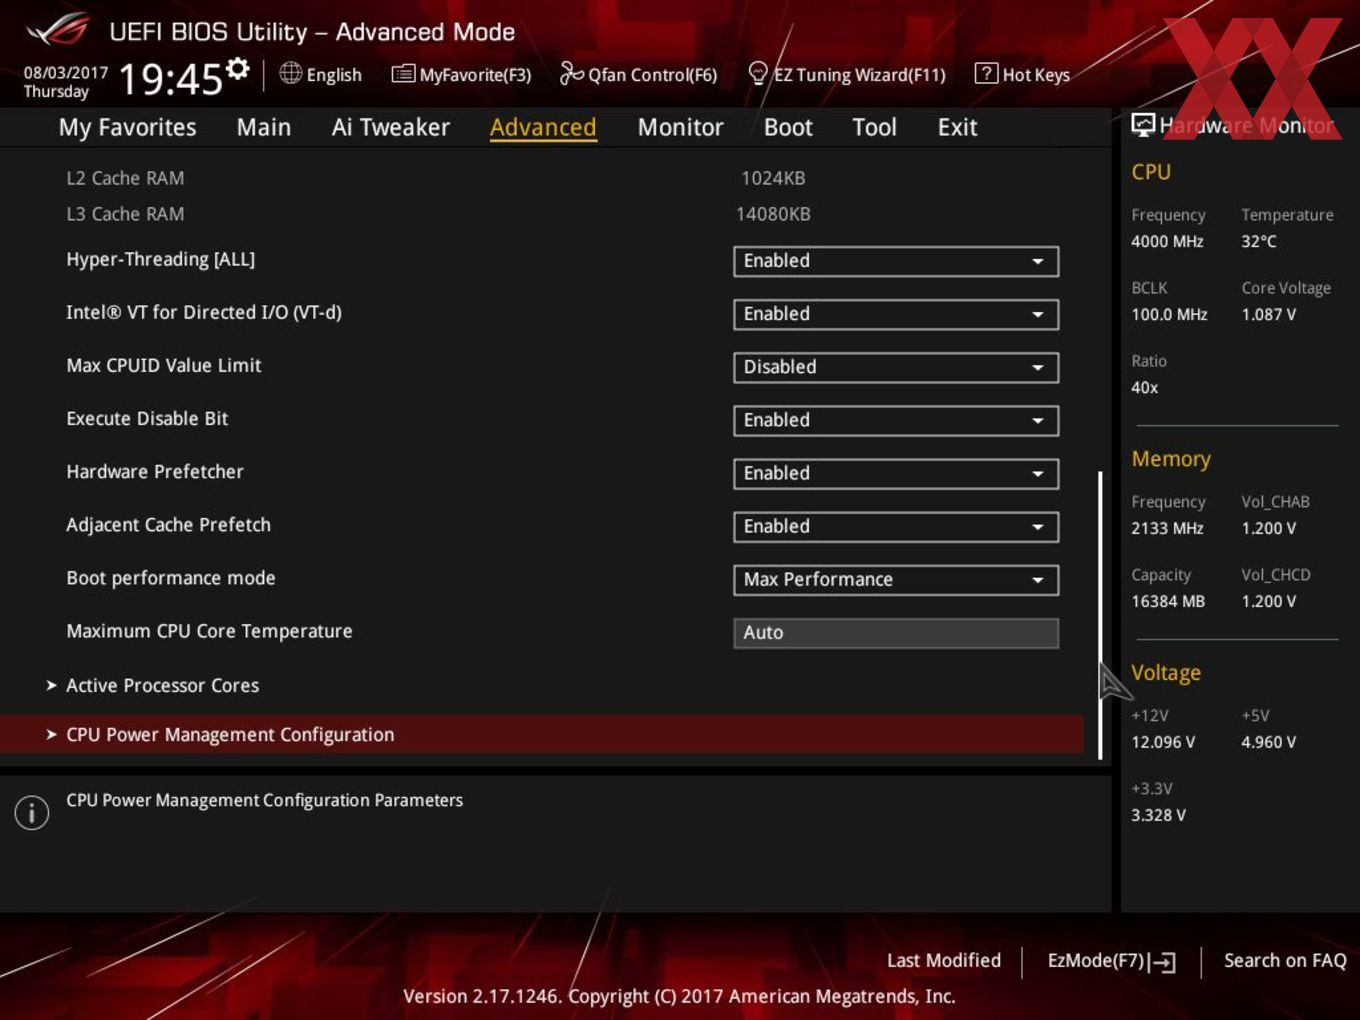Click the Hot Keys question mark icon
The image size is (1360, 1020).
pyautogui.click(x=986, y=73)
